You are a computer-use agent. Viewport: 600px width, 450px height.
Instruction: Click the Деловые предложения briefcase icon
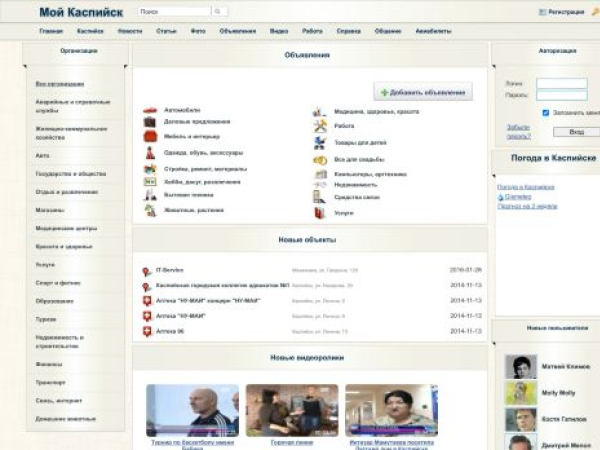(x=150, y=122)
